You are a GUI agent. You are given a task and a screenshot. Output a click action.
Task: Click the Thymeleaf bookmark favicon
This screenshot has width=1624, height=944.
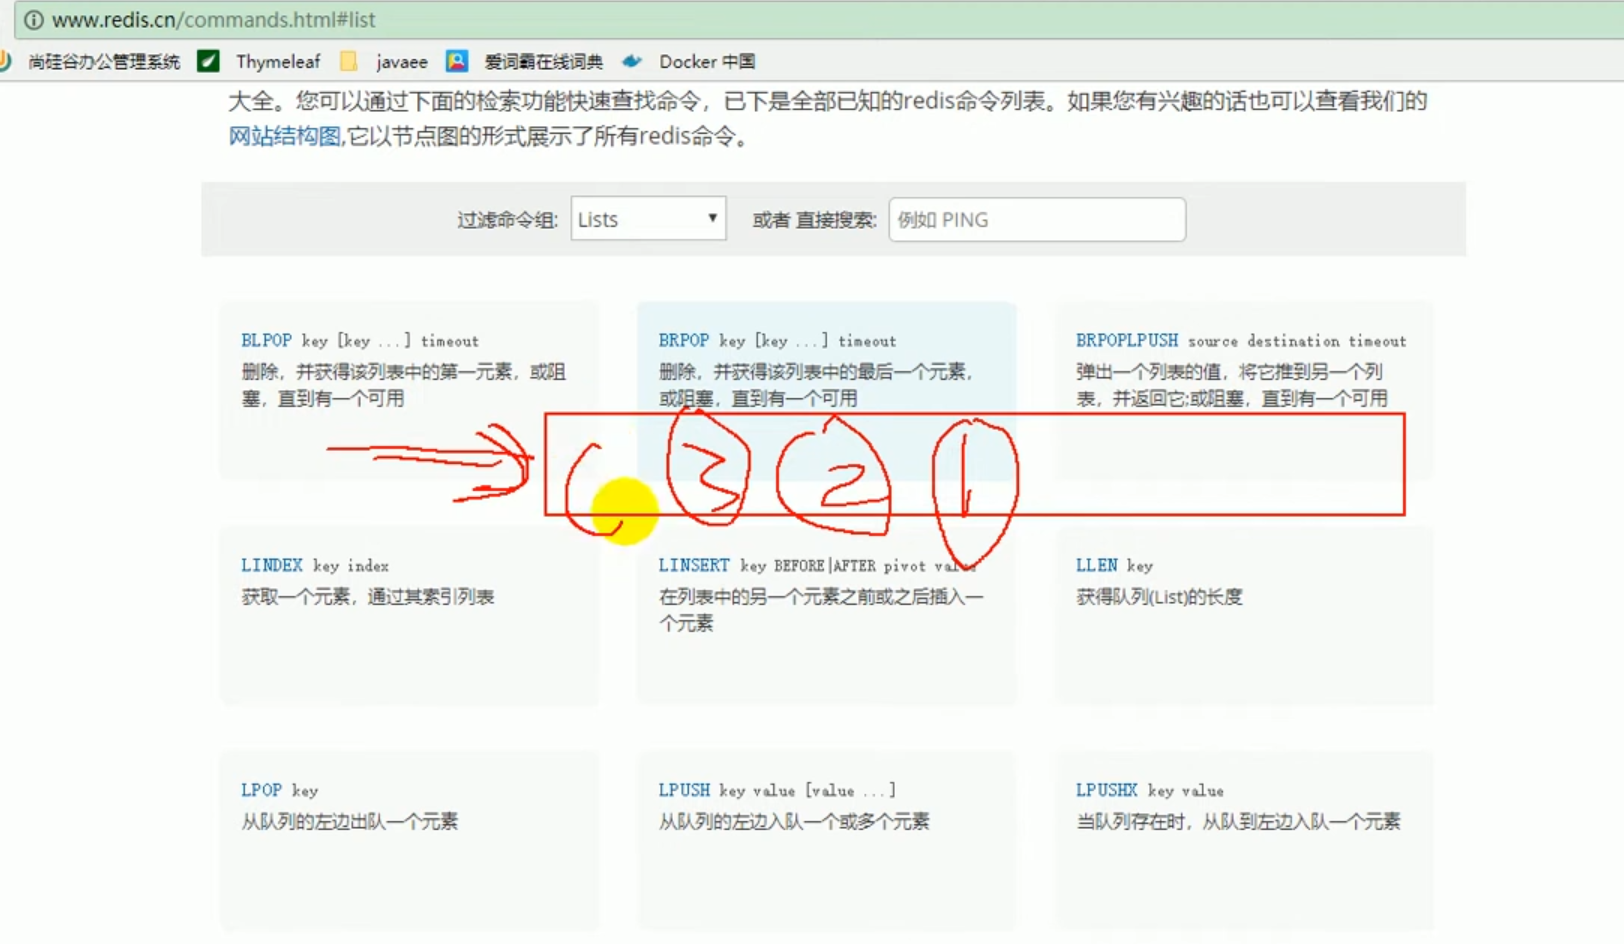pos(207,61)
